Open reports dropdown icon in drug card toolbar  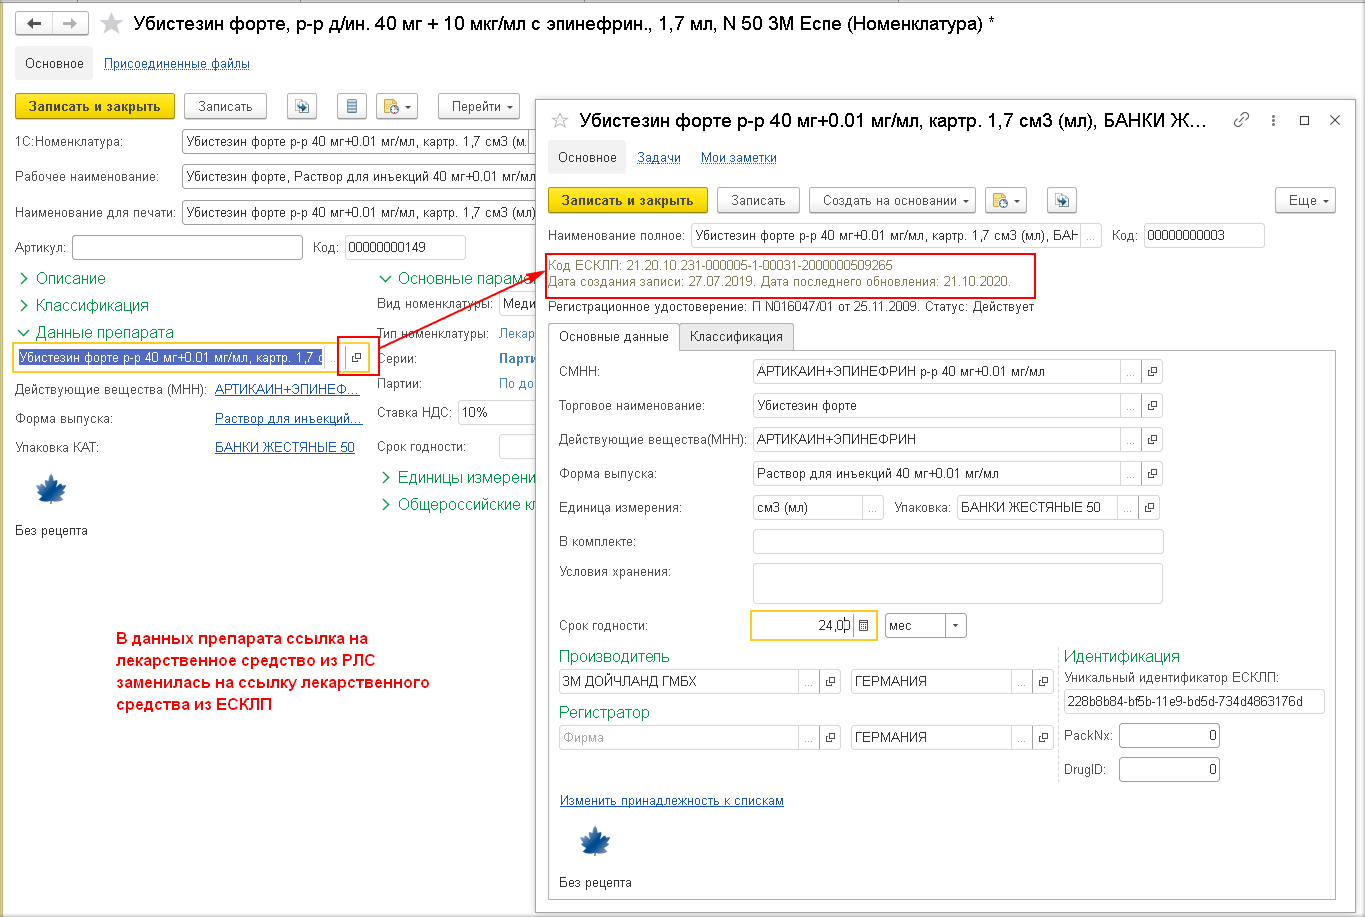(x=1006, y=200)
